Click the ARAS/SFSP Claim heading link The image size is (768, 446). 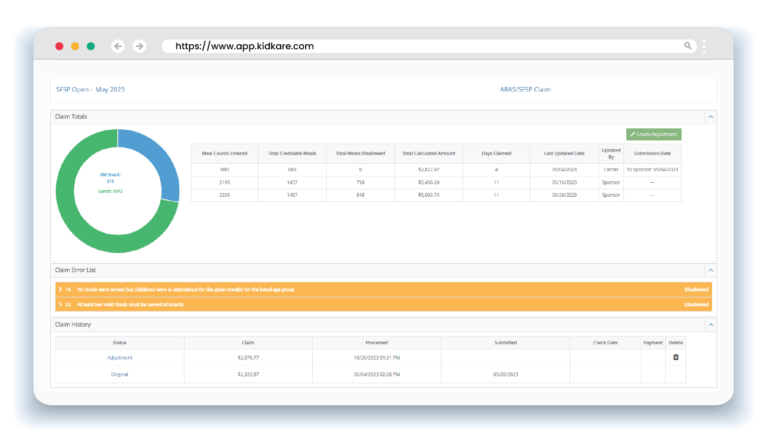tap(525, 89)
